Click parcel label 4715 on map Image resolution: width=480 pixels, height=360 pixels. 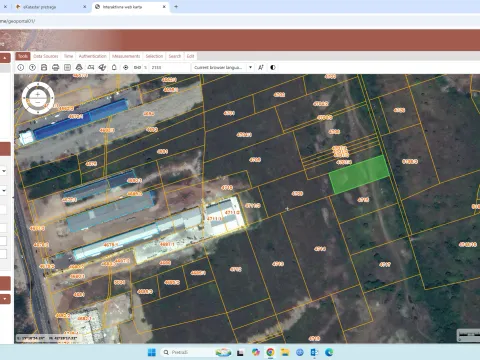(363, 200)
